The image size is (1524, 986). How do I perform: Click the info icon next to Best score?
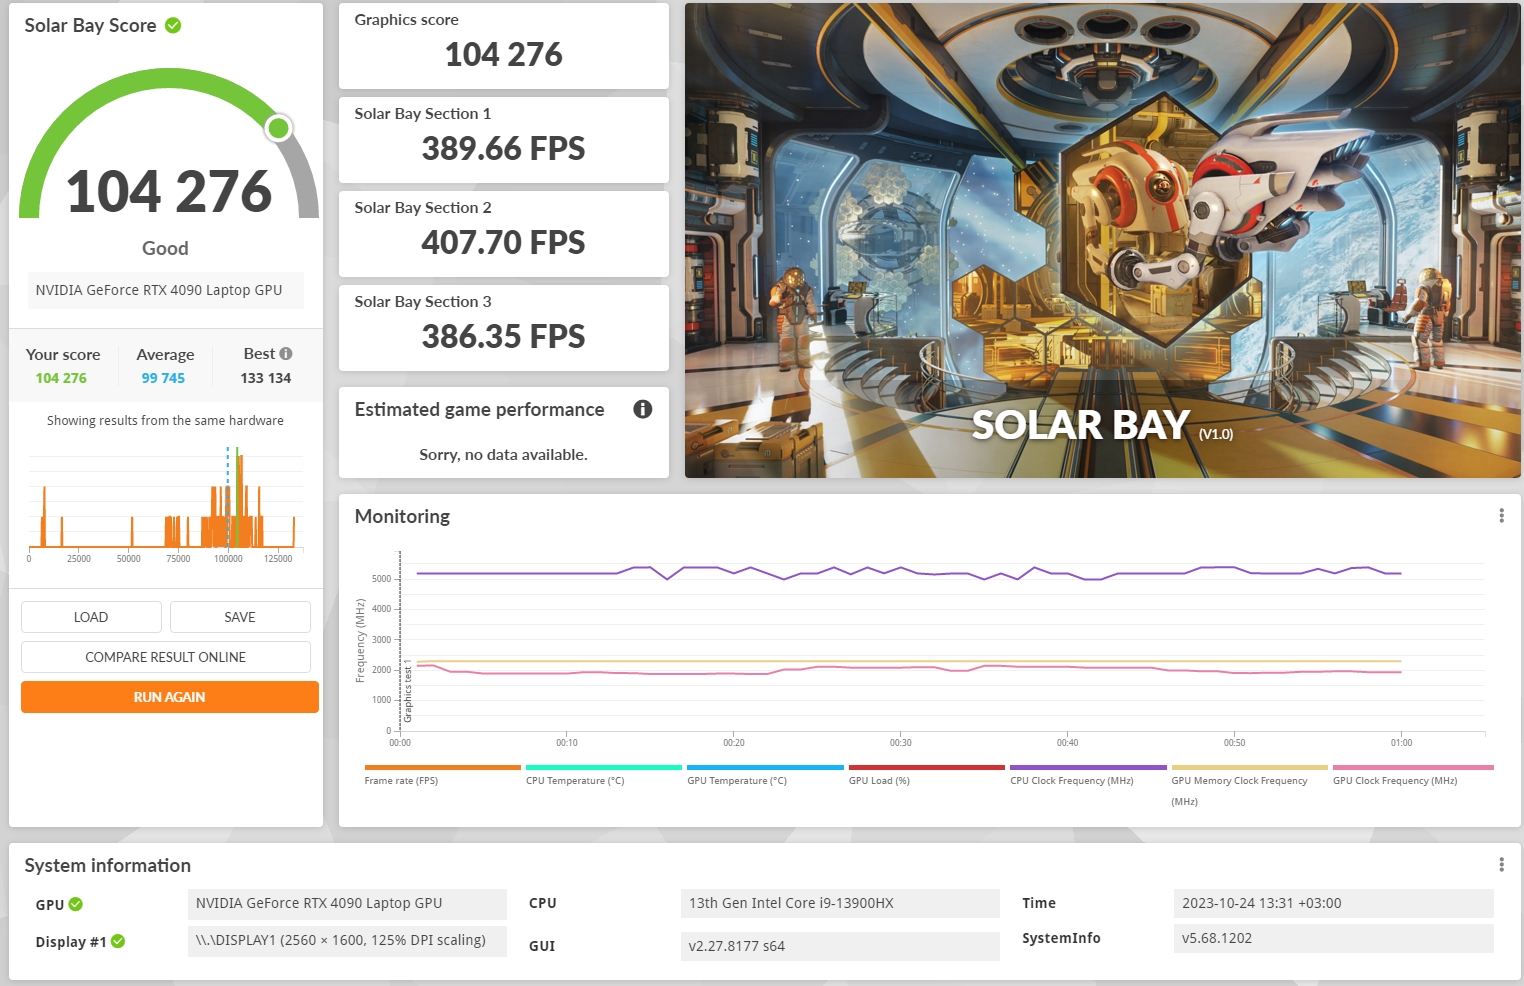[286, 354]
